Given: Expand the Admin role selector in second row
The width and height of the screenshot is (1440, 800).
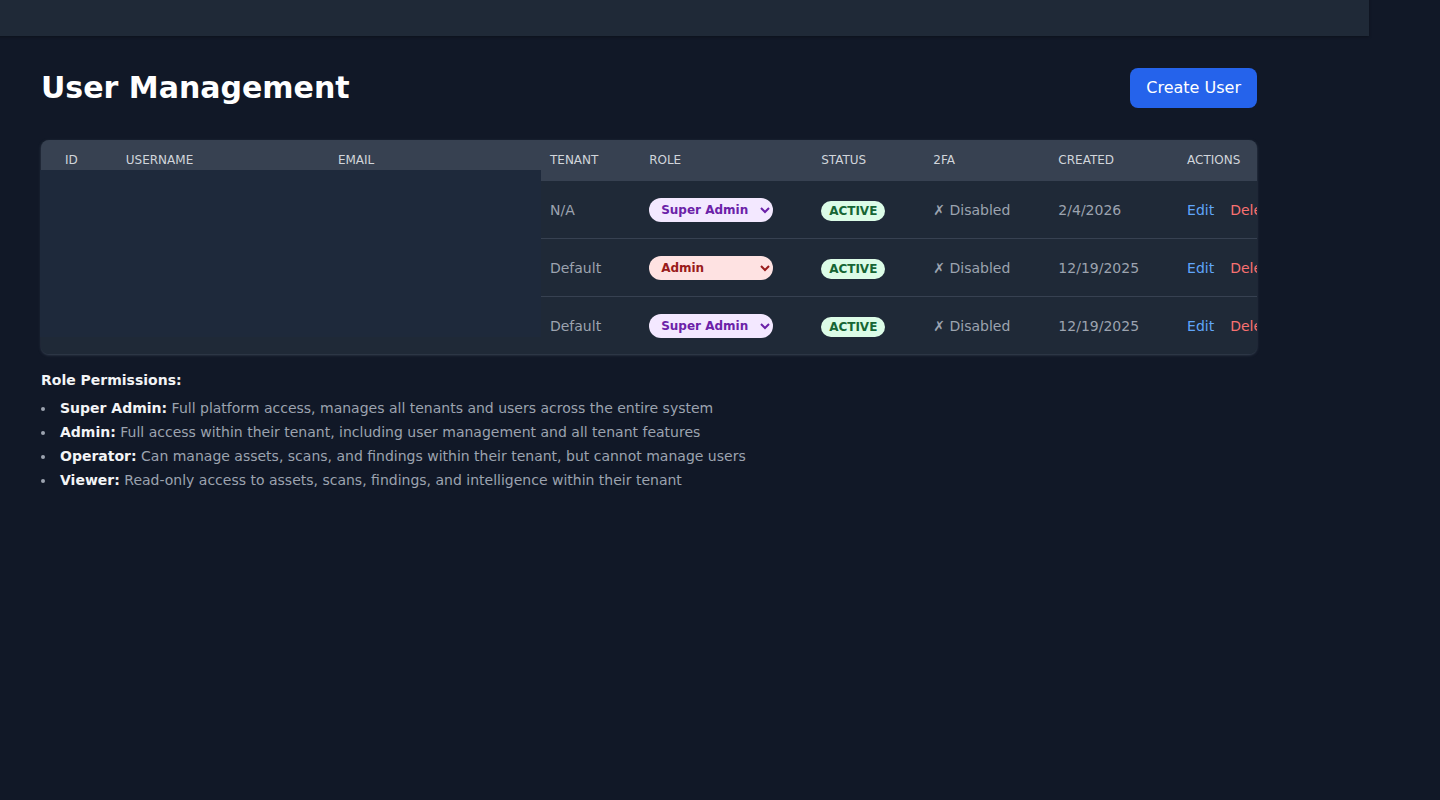Looking at the screenshot, I should click(x=710, y=268).
